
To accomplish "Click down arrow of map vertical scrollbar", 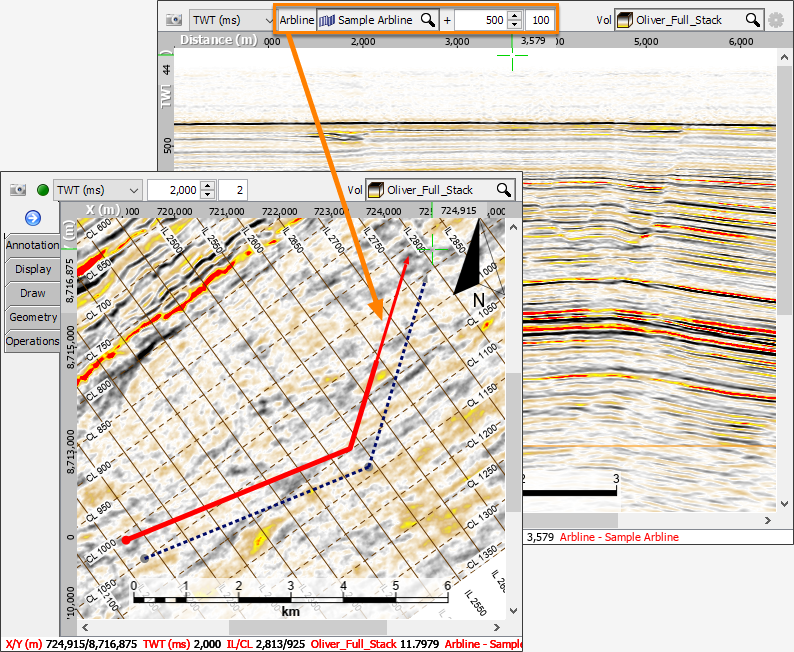I will (x=513, y=610).
